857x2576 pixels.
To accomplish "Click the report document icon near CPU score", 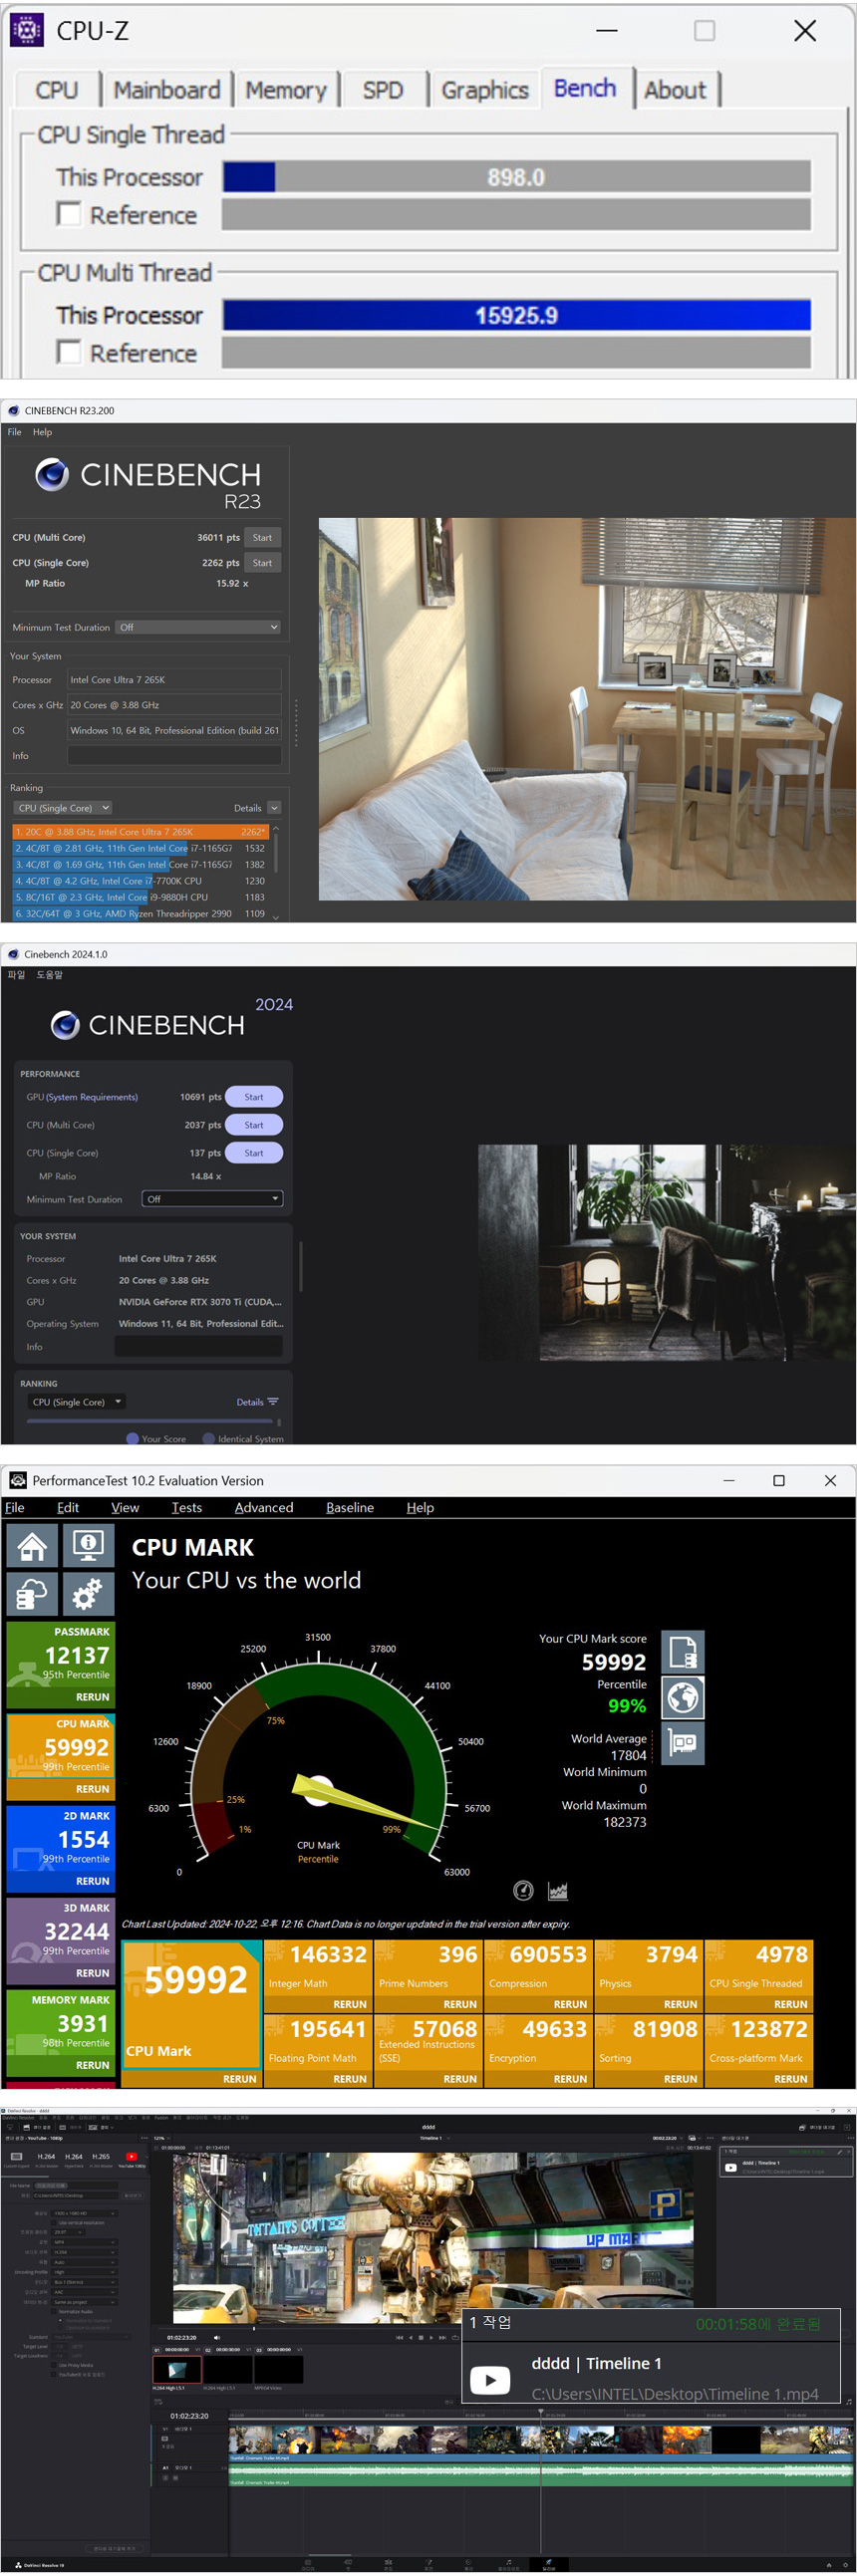I will coord(683,1652).
